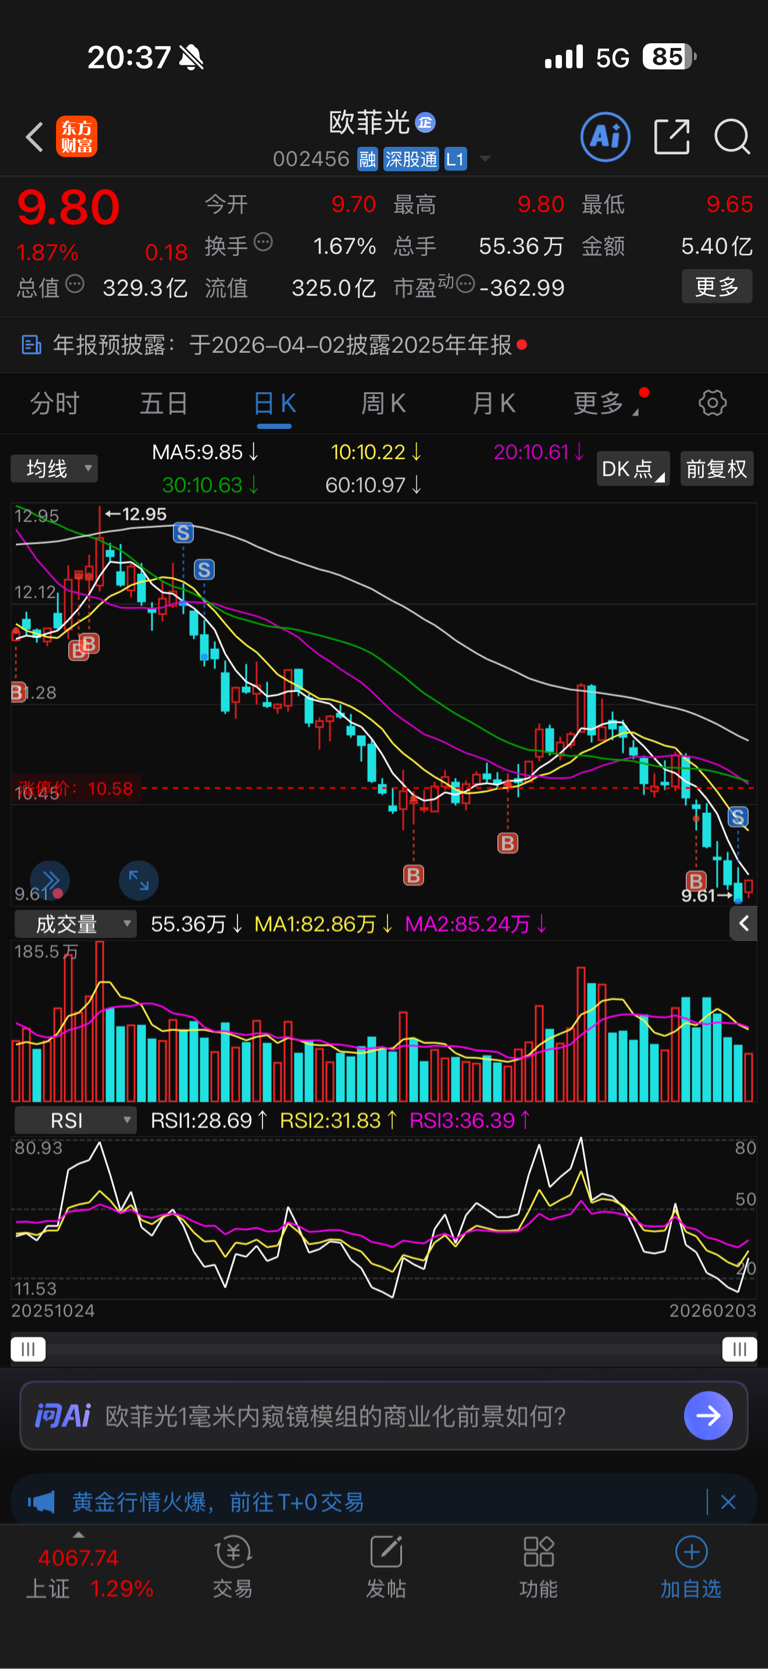Open the search magnifier icon
Viewport: 768px width, 1669px height.
[732, 136]
